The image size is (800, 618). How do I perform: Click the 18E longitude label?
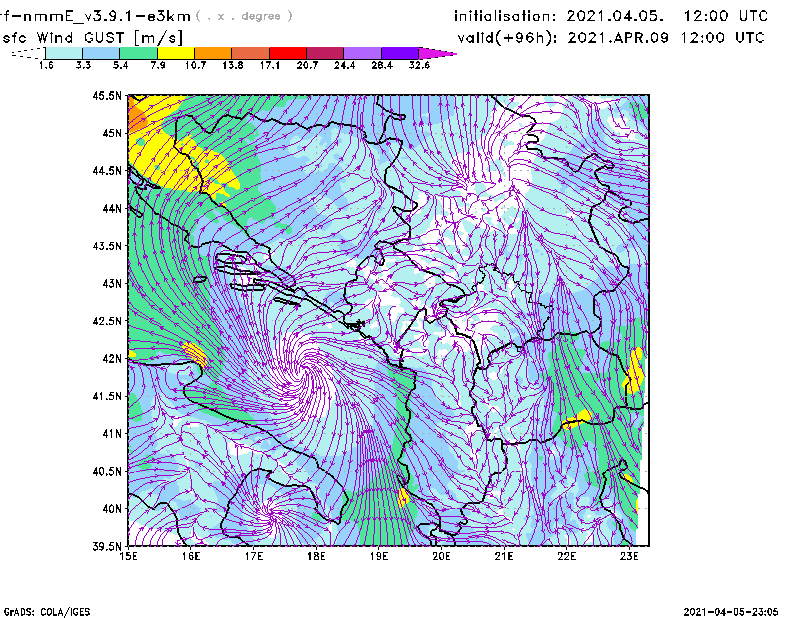click(x=316, y=556)
